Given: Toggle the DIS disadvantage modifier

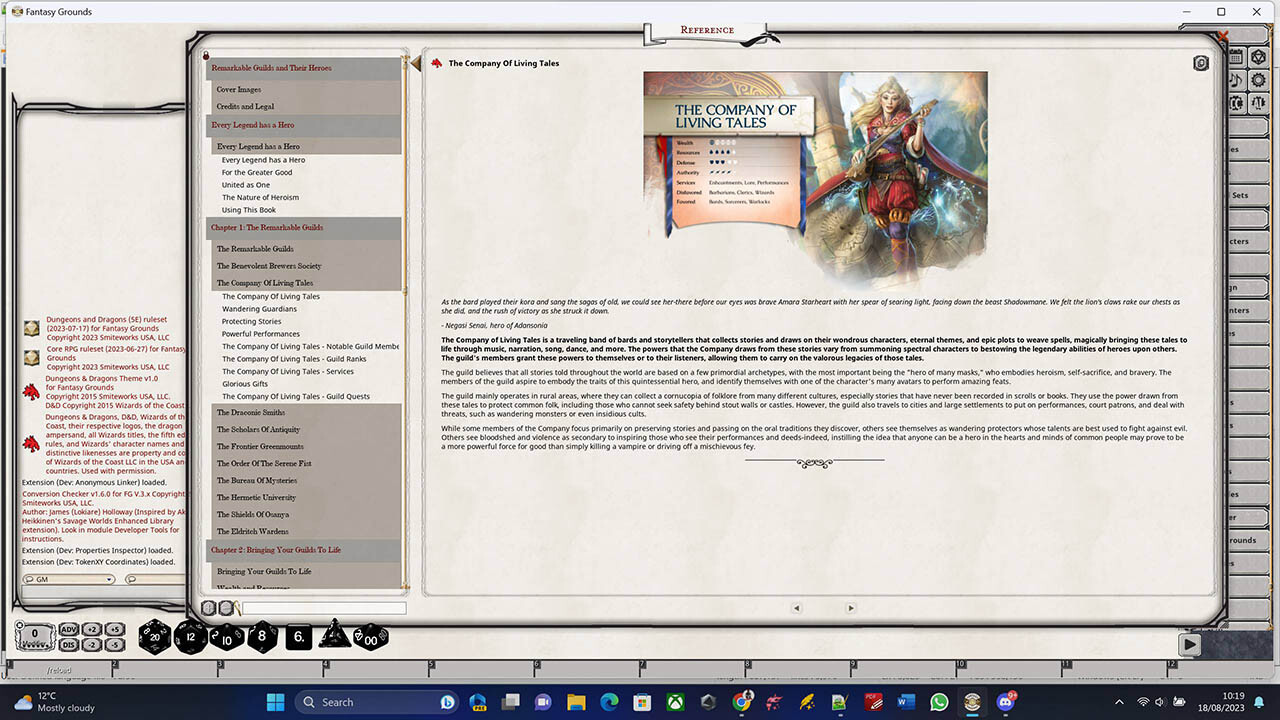Looking at the screenshot, I should tap(68, 645).
